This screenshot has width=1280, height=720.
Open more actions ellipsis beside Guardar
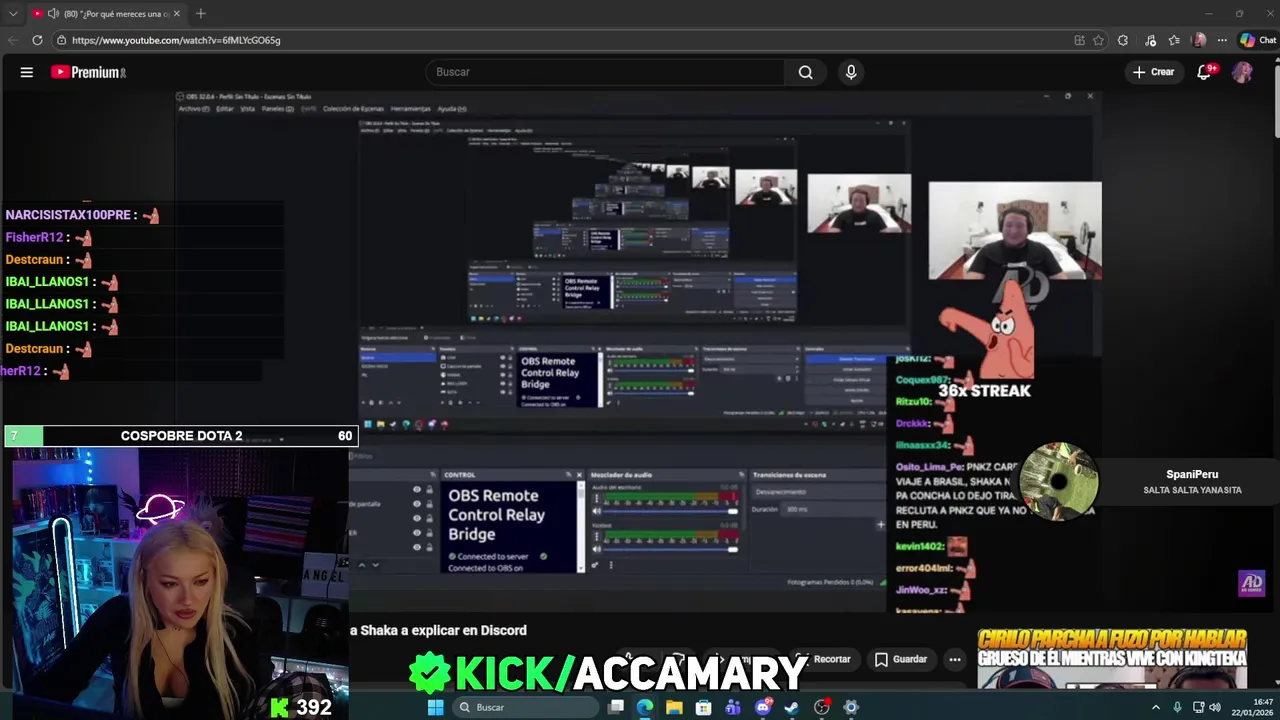(x=955, y=659)
